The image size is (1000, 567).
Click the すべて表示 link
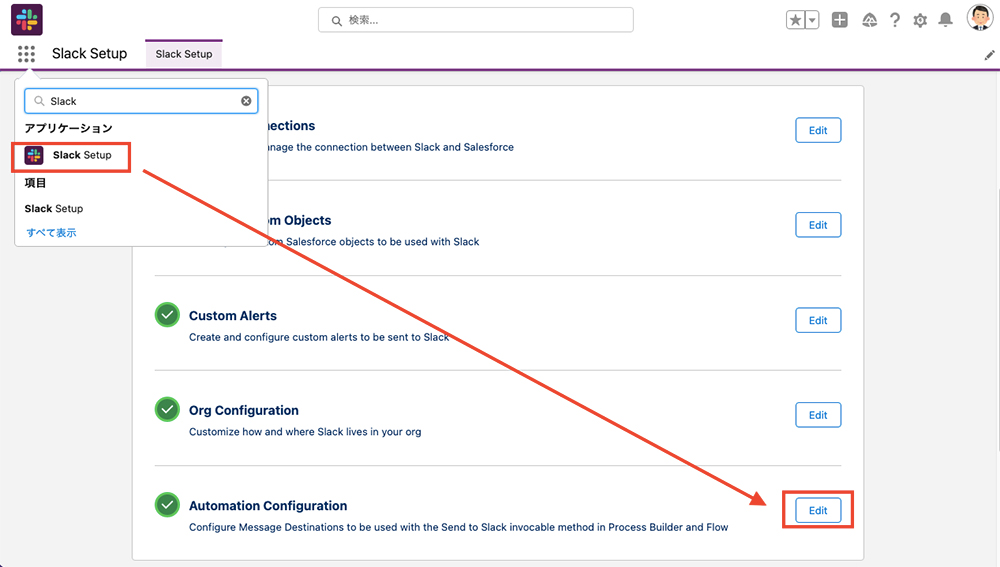coord(51,232)
